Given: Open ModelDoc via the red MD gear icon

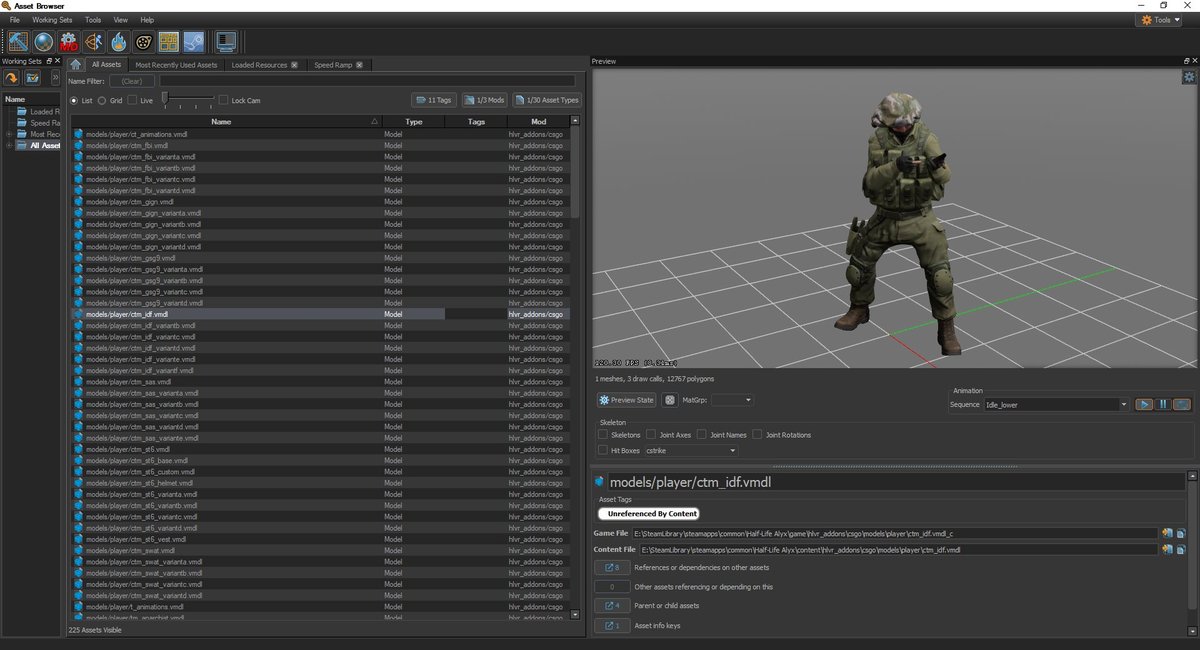Looking at the screenshot, I should pos(69,42).
